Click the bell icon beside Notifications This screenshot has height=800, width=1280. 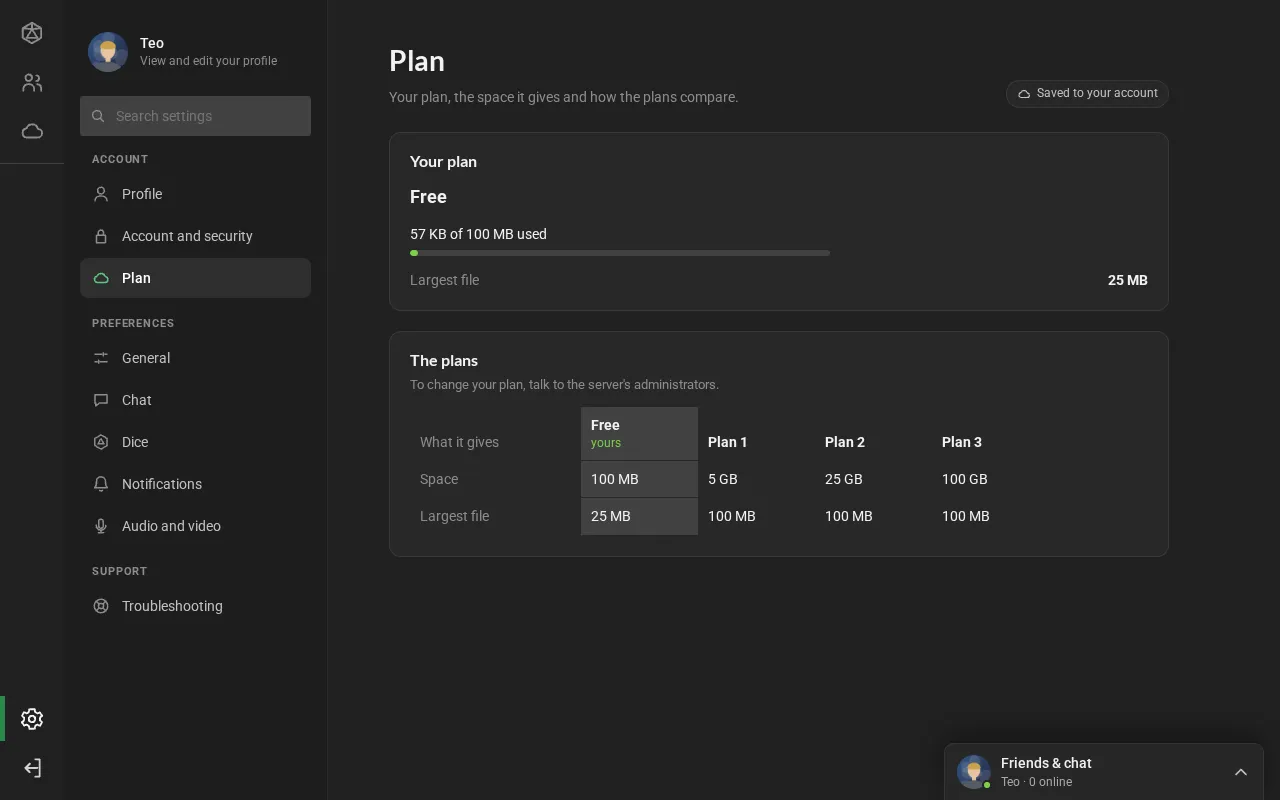click(x=101, y=484)
